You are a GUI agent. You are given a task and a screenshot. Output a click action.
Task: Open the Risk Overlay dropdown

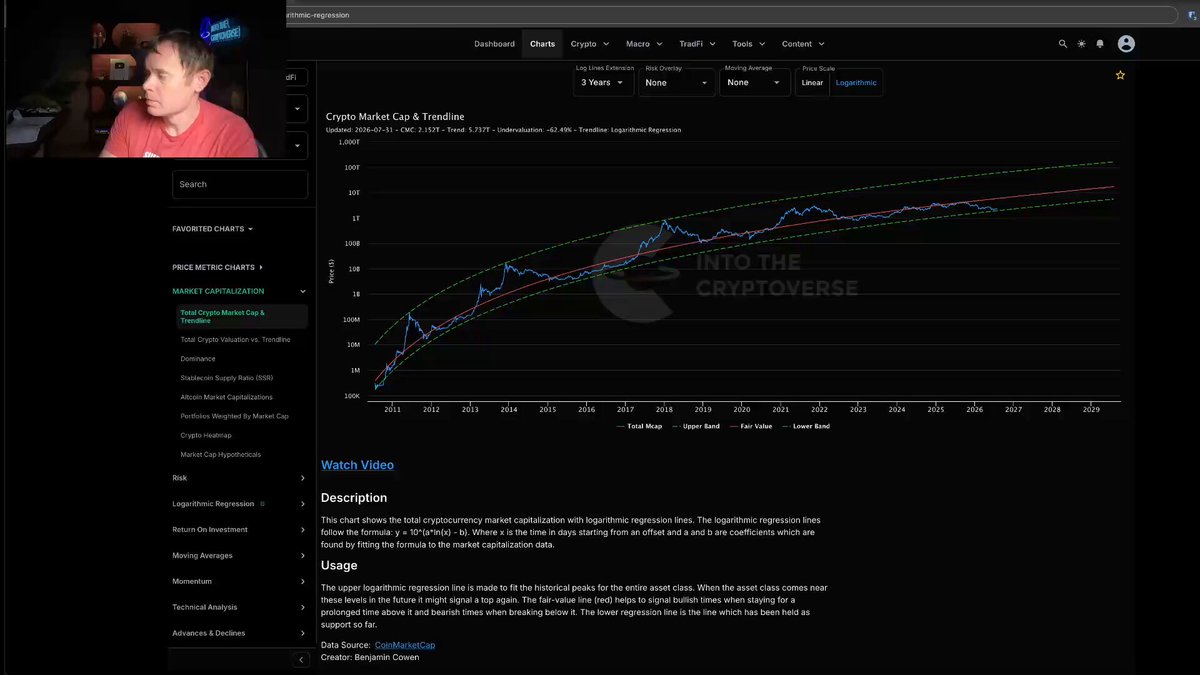click(677, 82)
